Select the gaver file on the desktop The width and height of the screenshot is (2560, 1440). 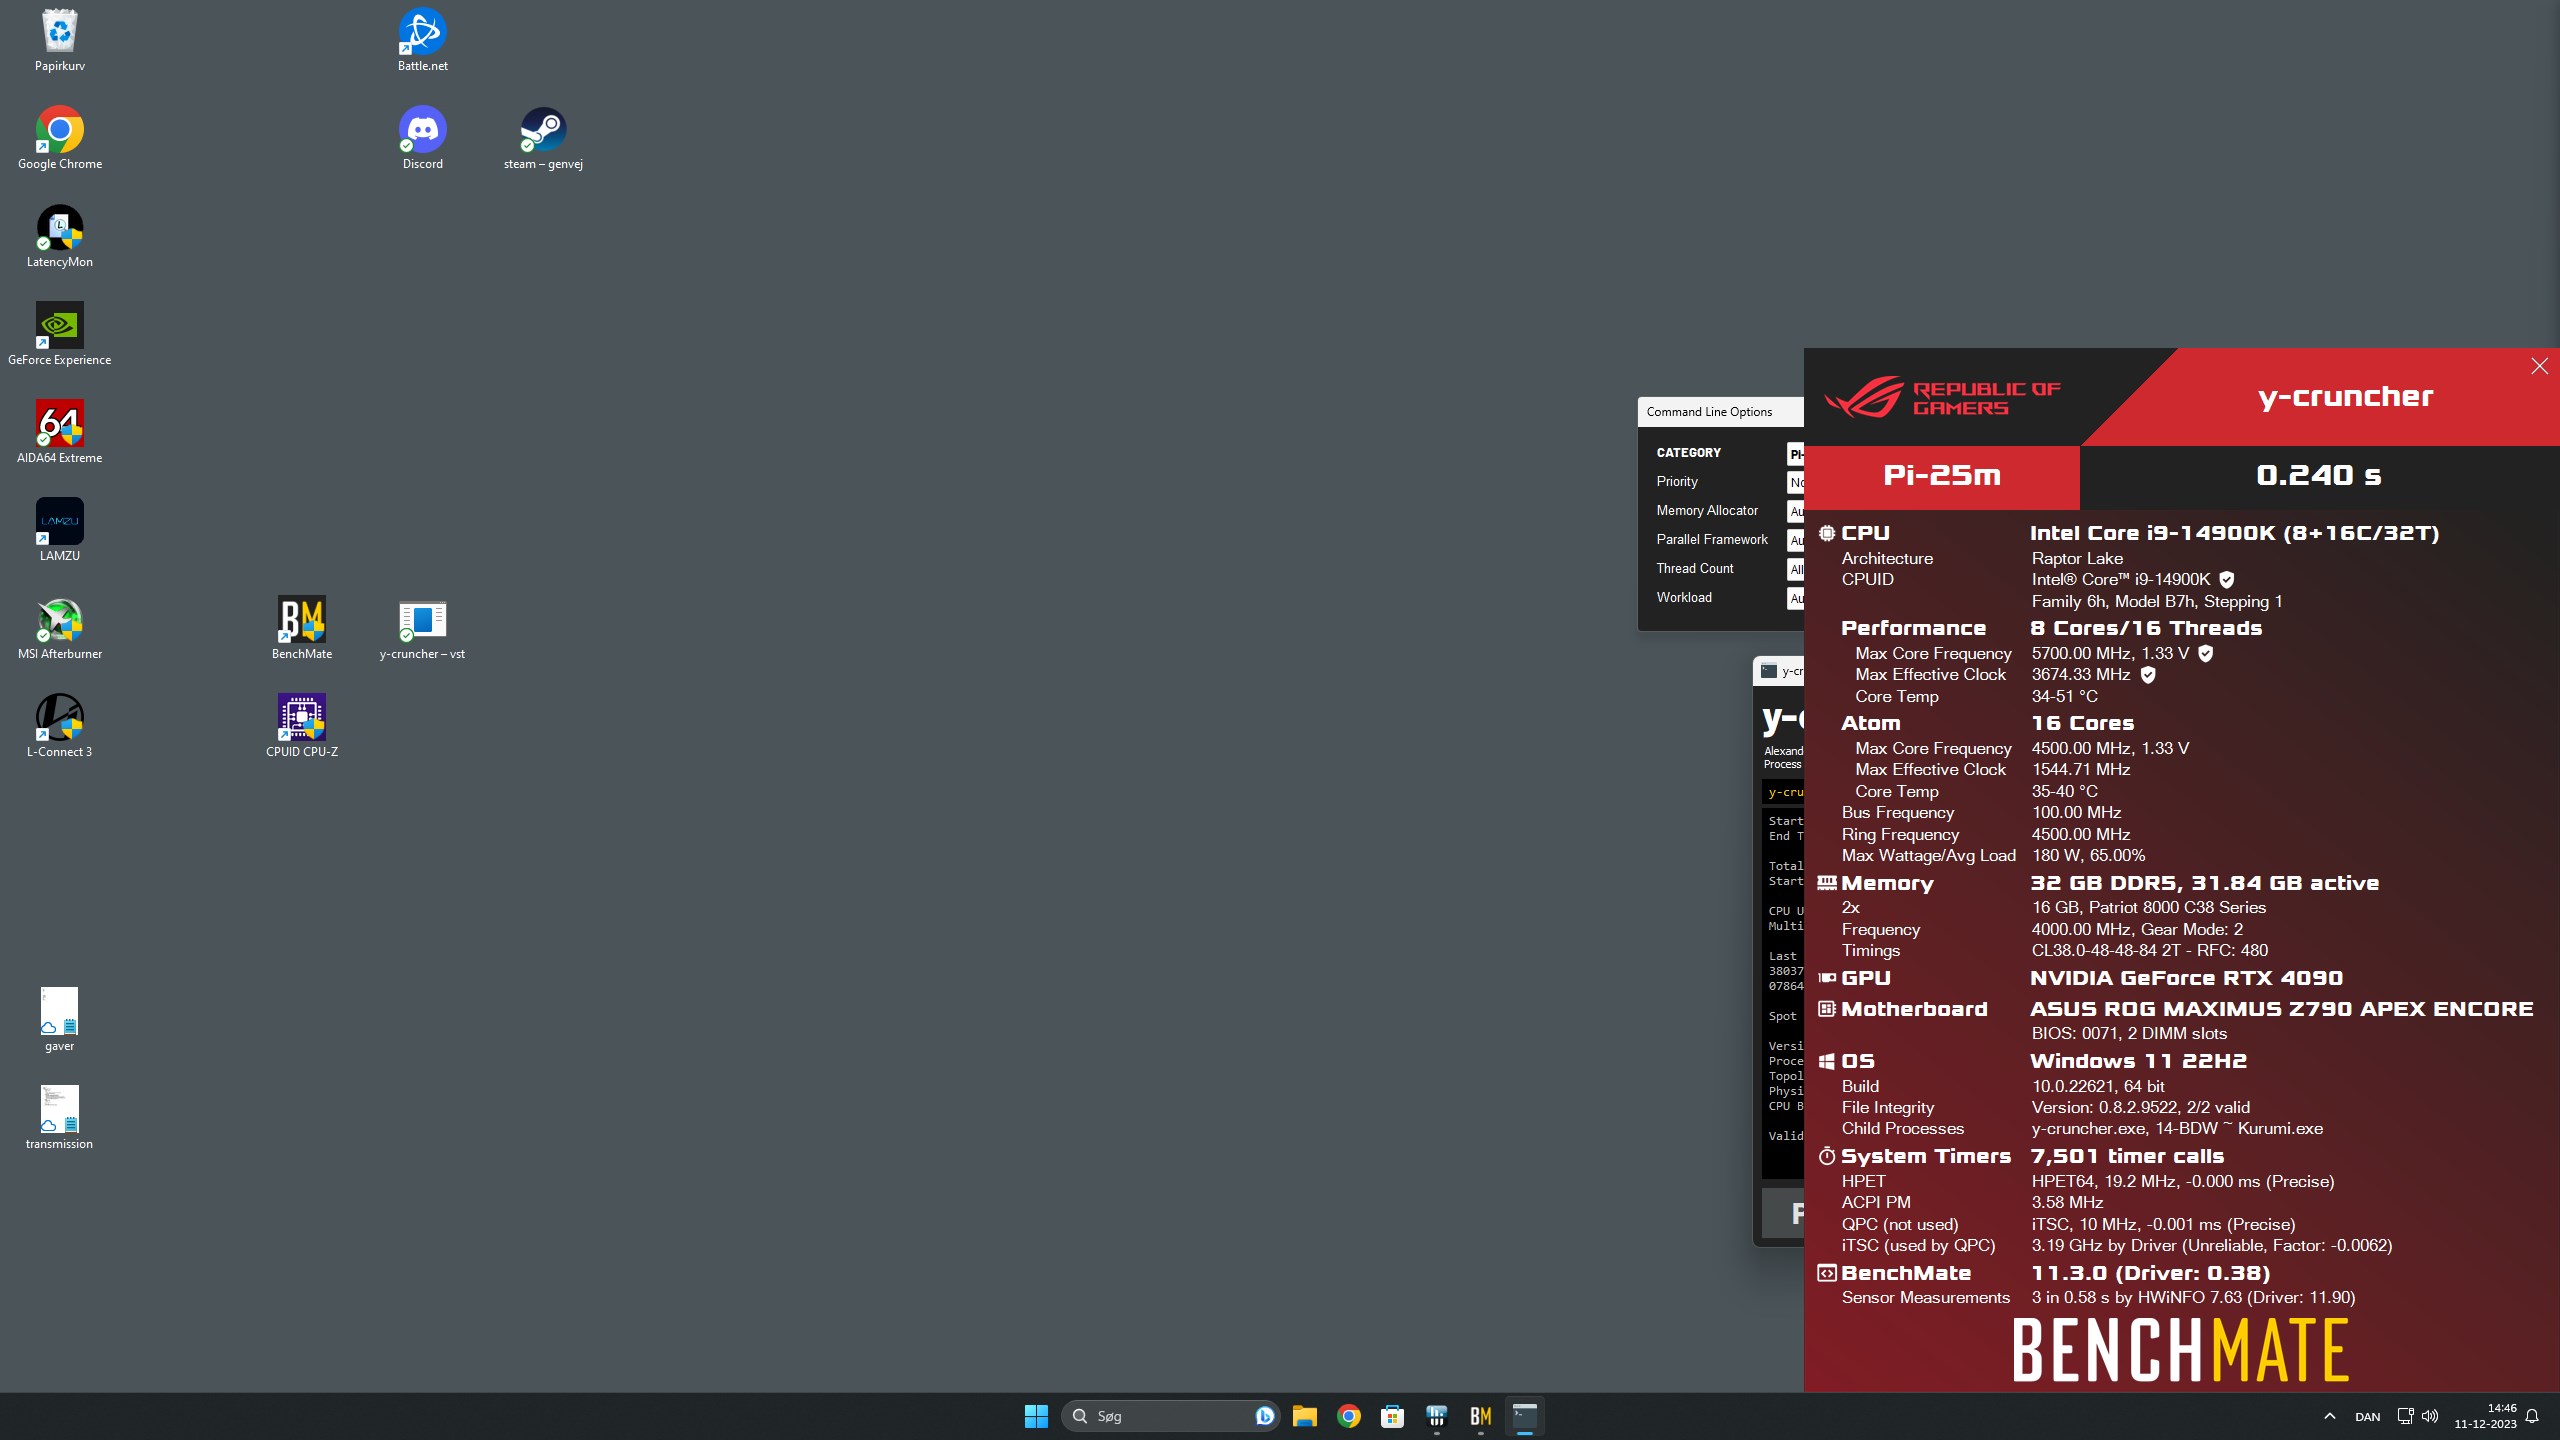[x=60, y=1020]
